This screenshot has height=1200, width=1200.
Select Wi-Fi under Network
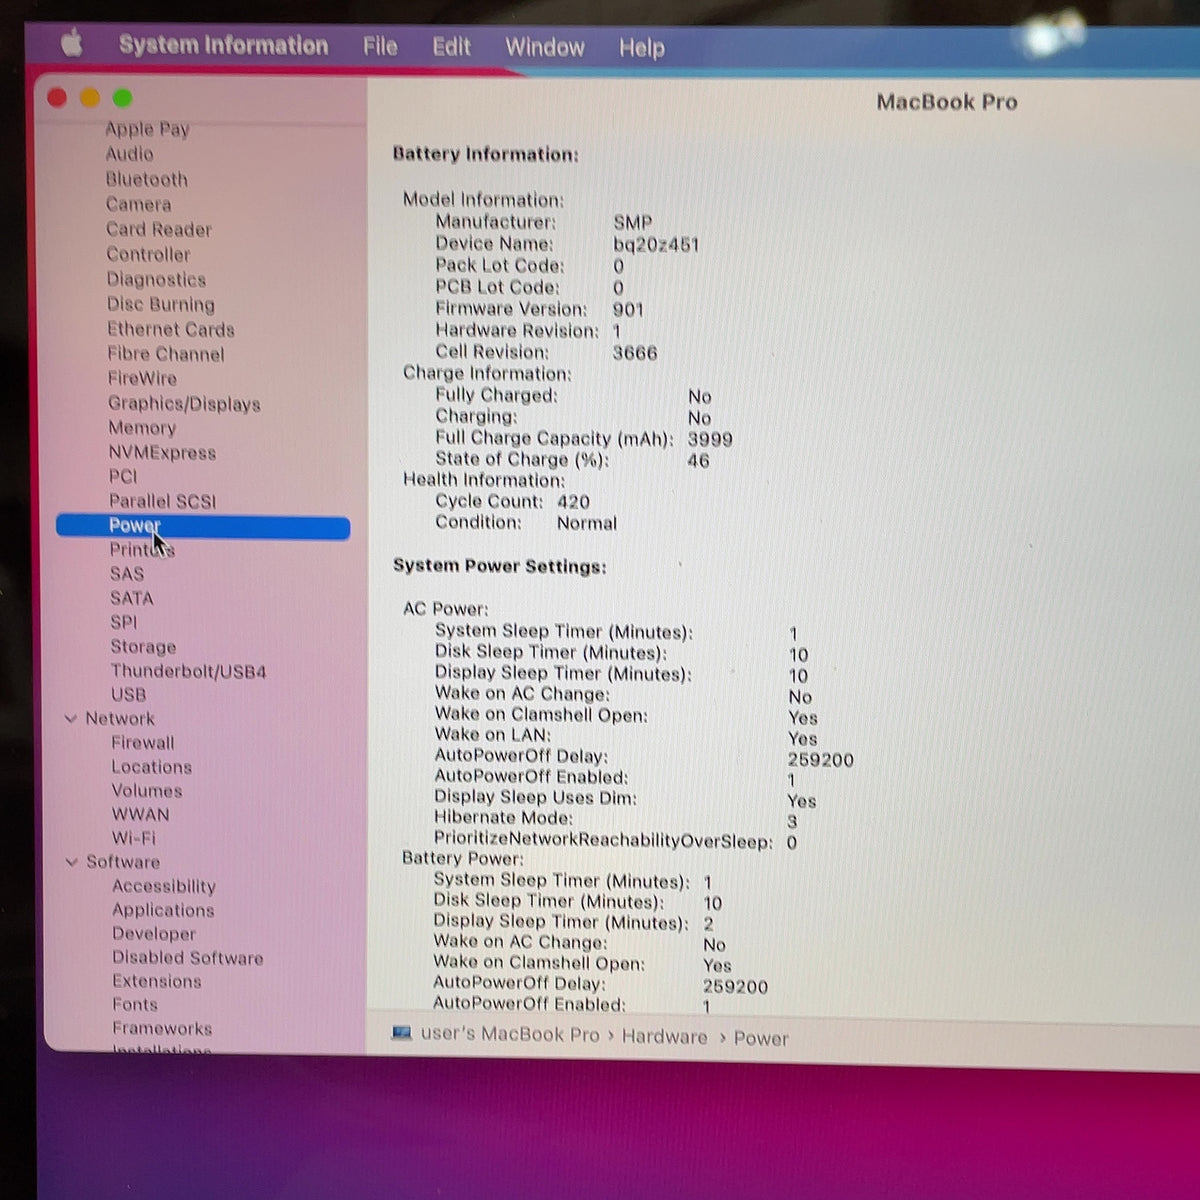coord(134,838)
